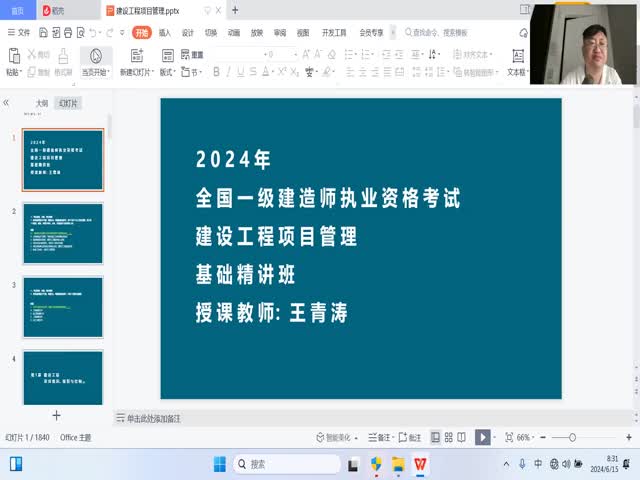
Task: Switch to the Developer Tools (开发工具) tab
Action: [334, 33]
